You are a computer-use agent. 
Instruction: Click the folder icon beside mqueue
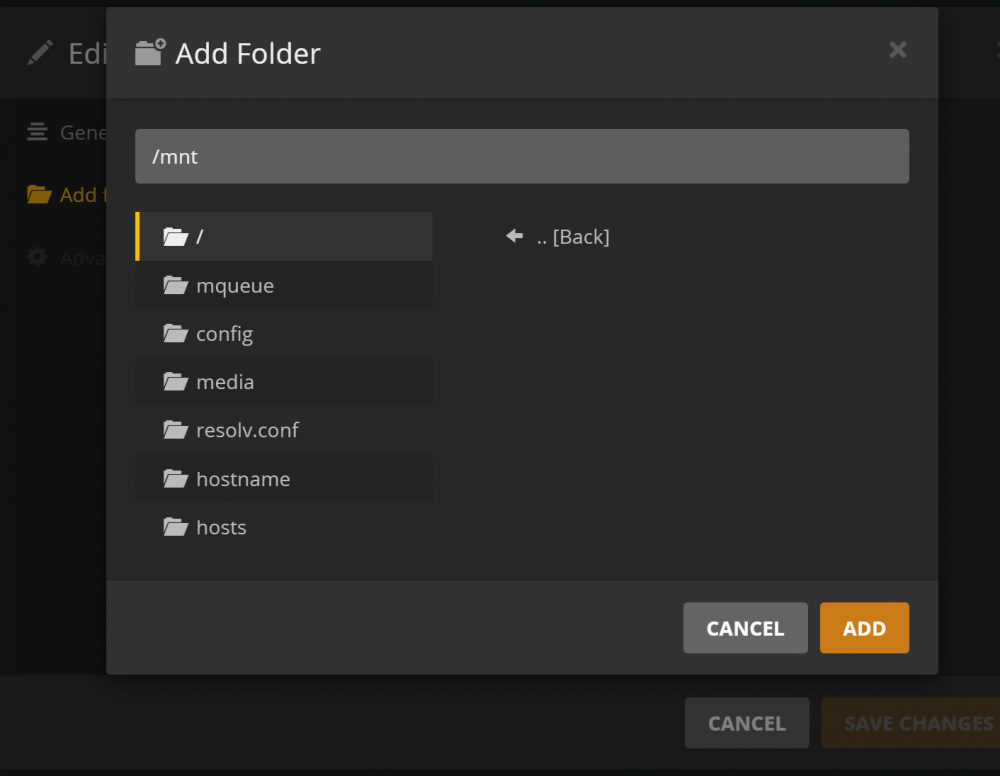tap(175, 285)
